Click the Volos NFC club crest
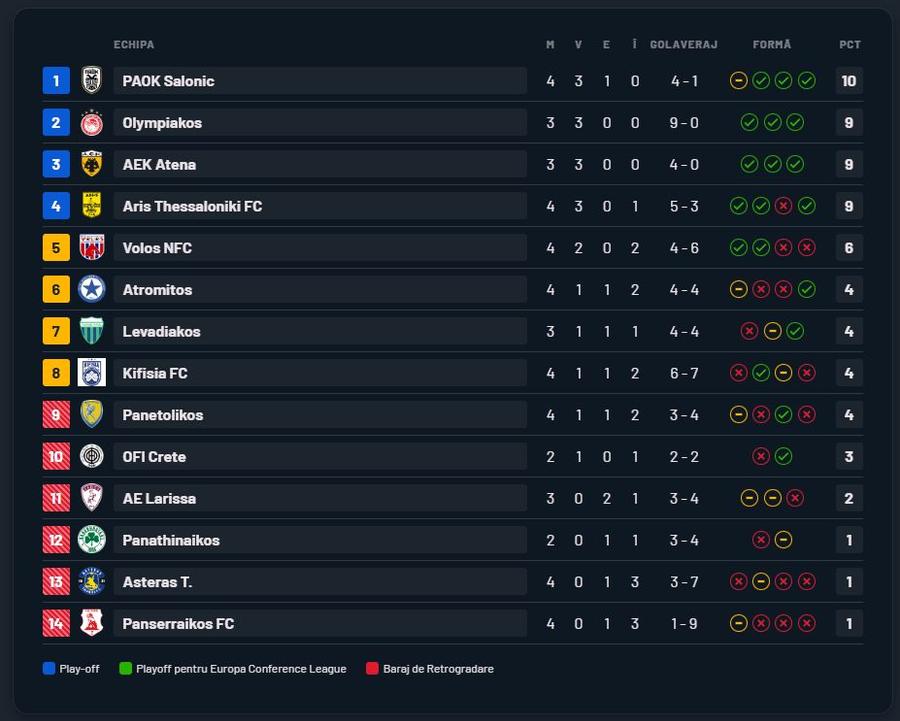This screenshot has width=900, height=721. pos(92,247)
